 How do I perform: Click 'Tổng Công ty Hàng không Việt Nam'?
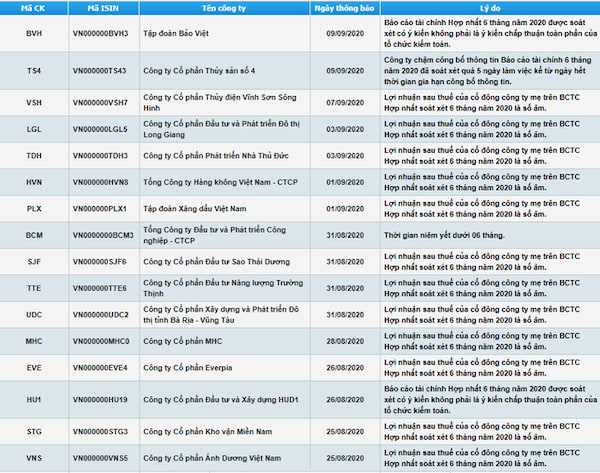[x=220, y=182]
